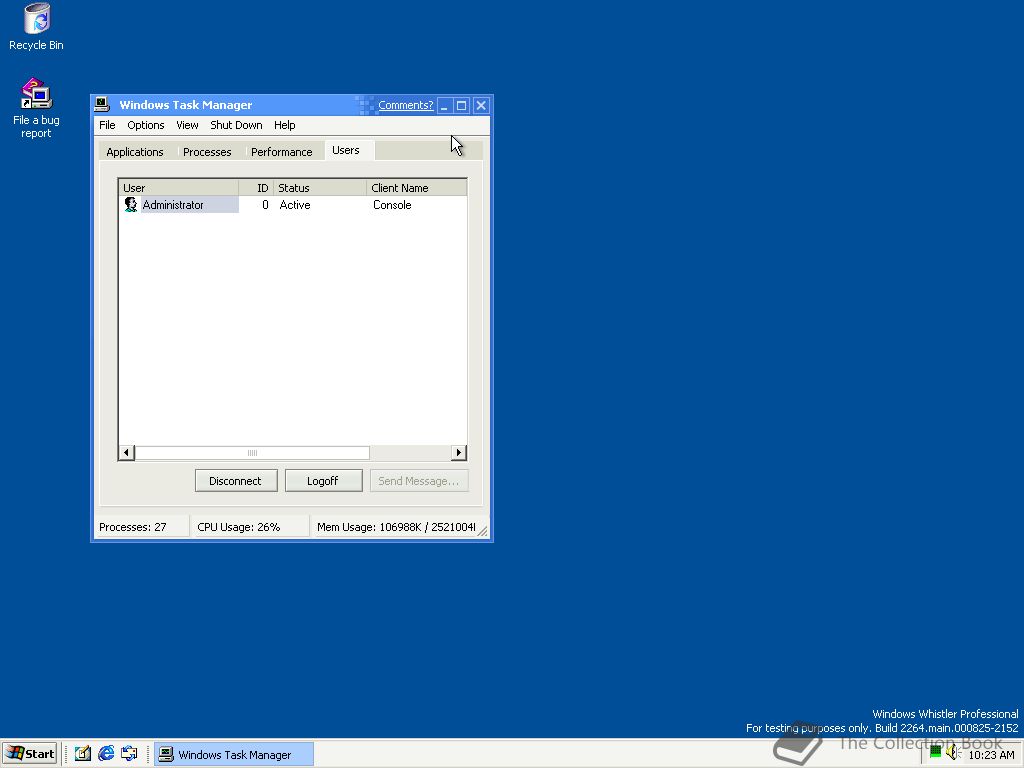
Task: Open Internet Explorer from Quick Launch
Action: pyautogui.click(x=106, y=754)
